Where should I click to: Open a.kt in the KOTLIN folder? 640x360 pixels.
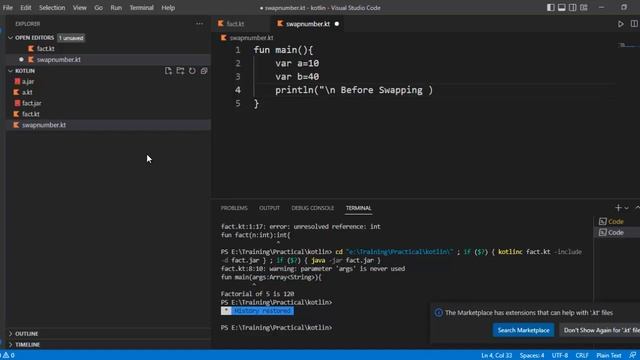[x=27, y=92]
